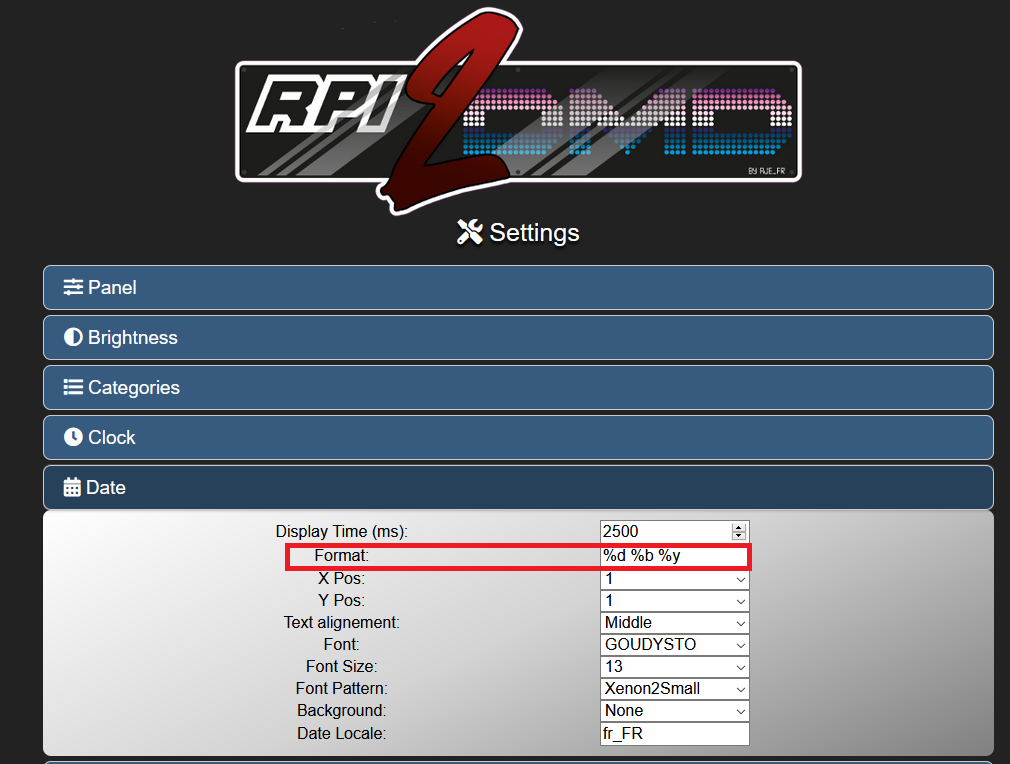1010x764 pixels.
Task: Click the Format label
Action: 341,555
